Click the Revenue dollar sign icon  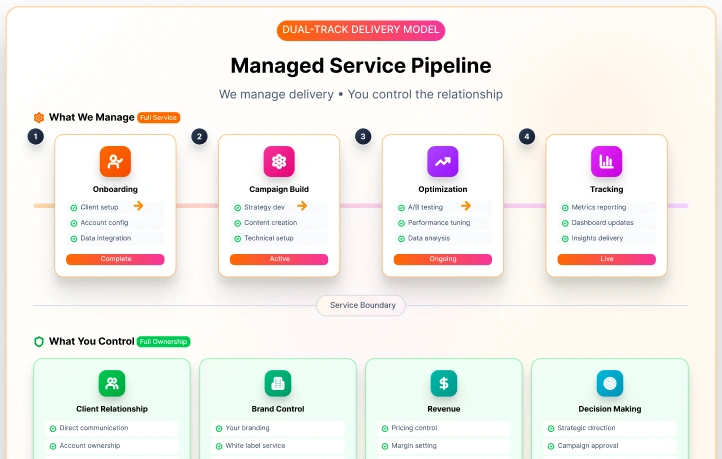point(444,383)
